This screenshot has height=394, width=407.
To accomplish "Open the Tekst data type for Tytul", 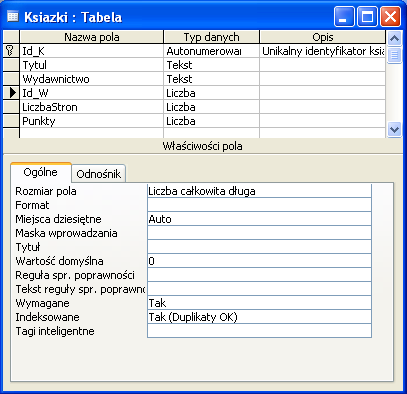I will coord(211,65).
